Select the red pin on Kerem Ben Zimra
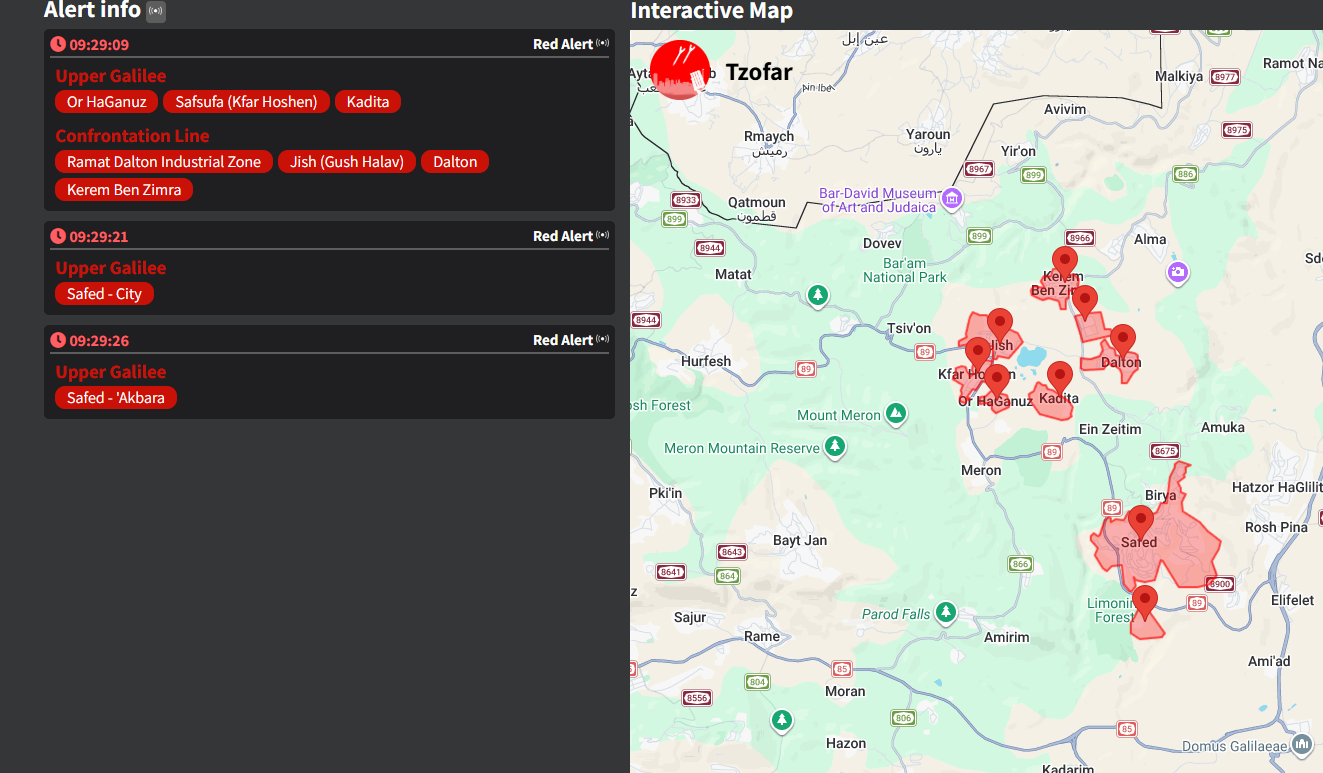Screen dimensions: 1323x773 coord(1065,264)
